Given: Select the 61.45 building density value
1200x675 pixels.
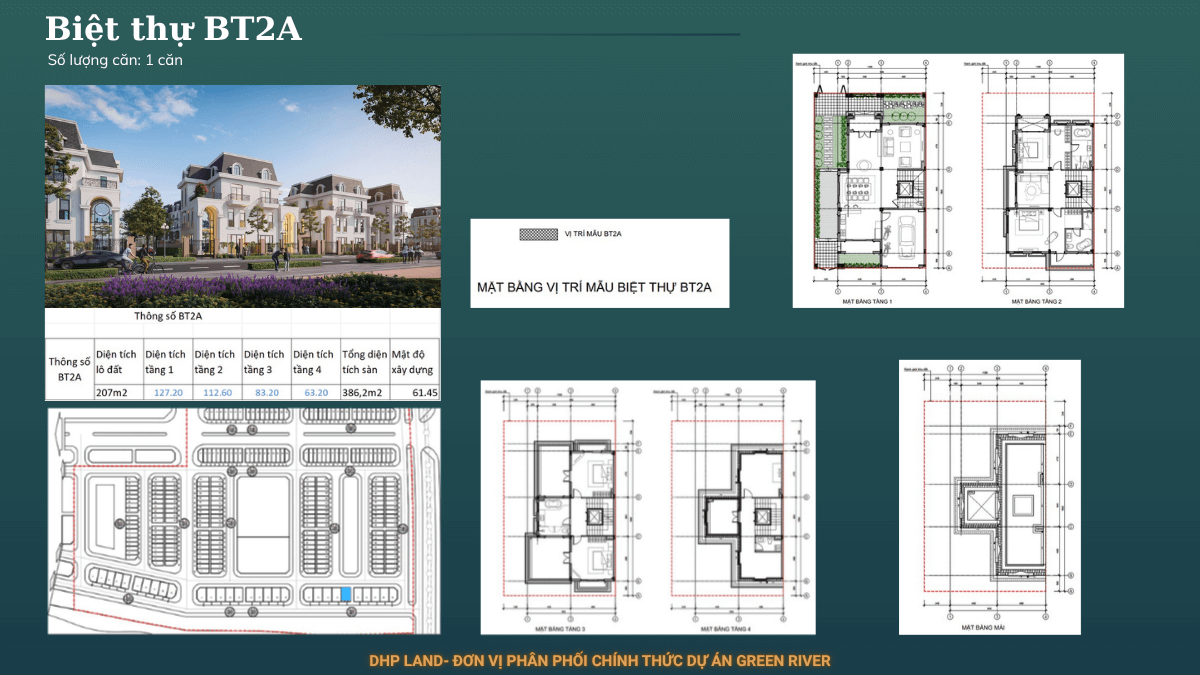Looking at the screenshot, I should (x=425, y=393).
